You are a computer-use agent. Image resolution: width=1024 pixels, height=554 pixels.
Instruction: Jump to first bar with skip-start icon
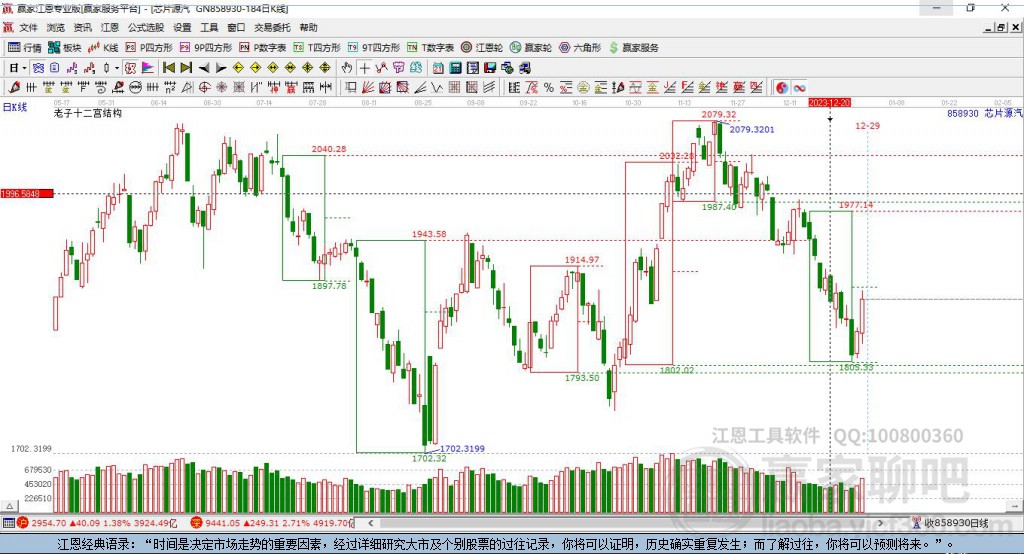168,67
